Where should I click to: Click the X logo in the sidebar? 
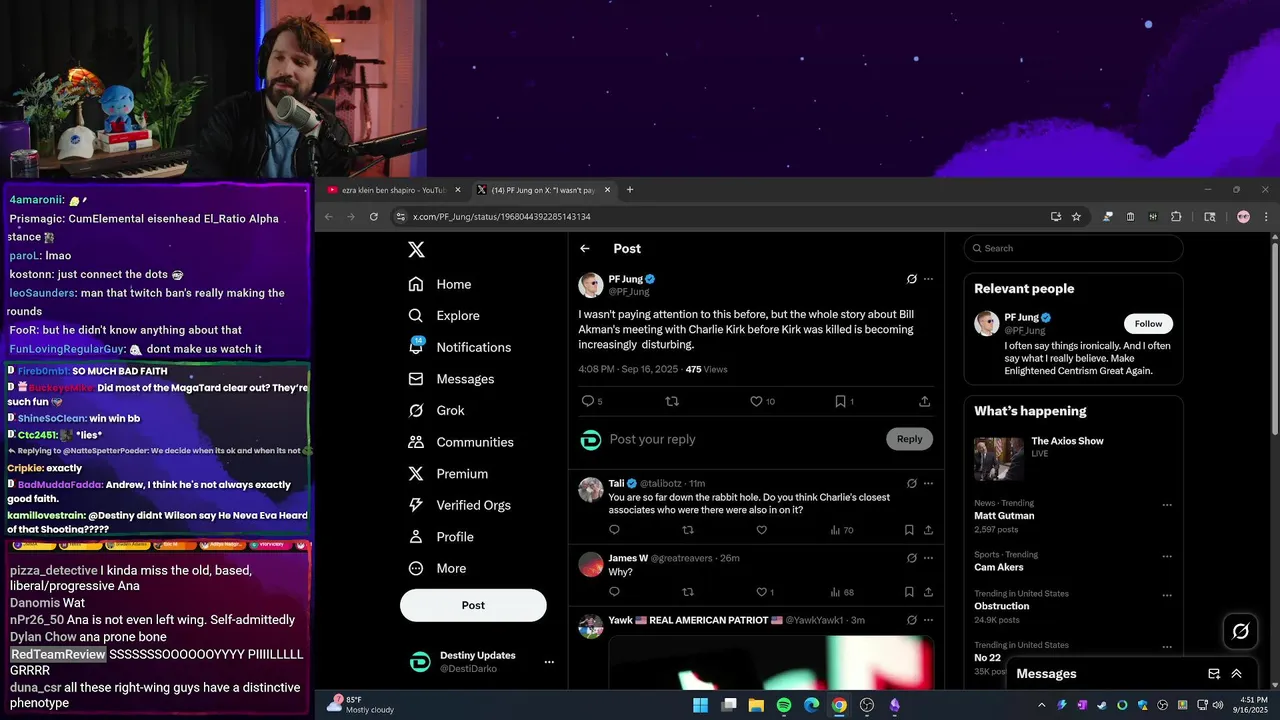click(416, 250)
